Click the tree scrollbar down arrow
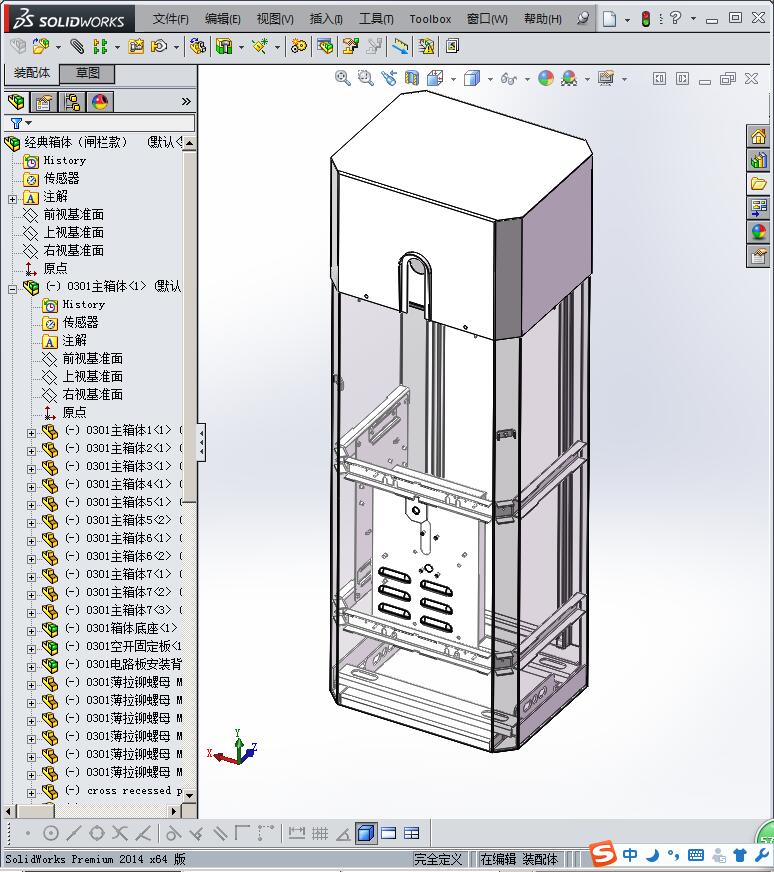 [190, 795]
